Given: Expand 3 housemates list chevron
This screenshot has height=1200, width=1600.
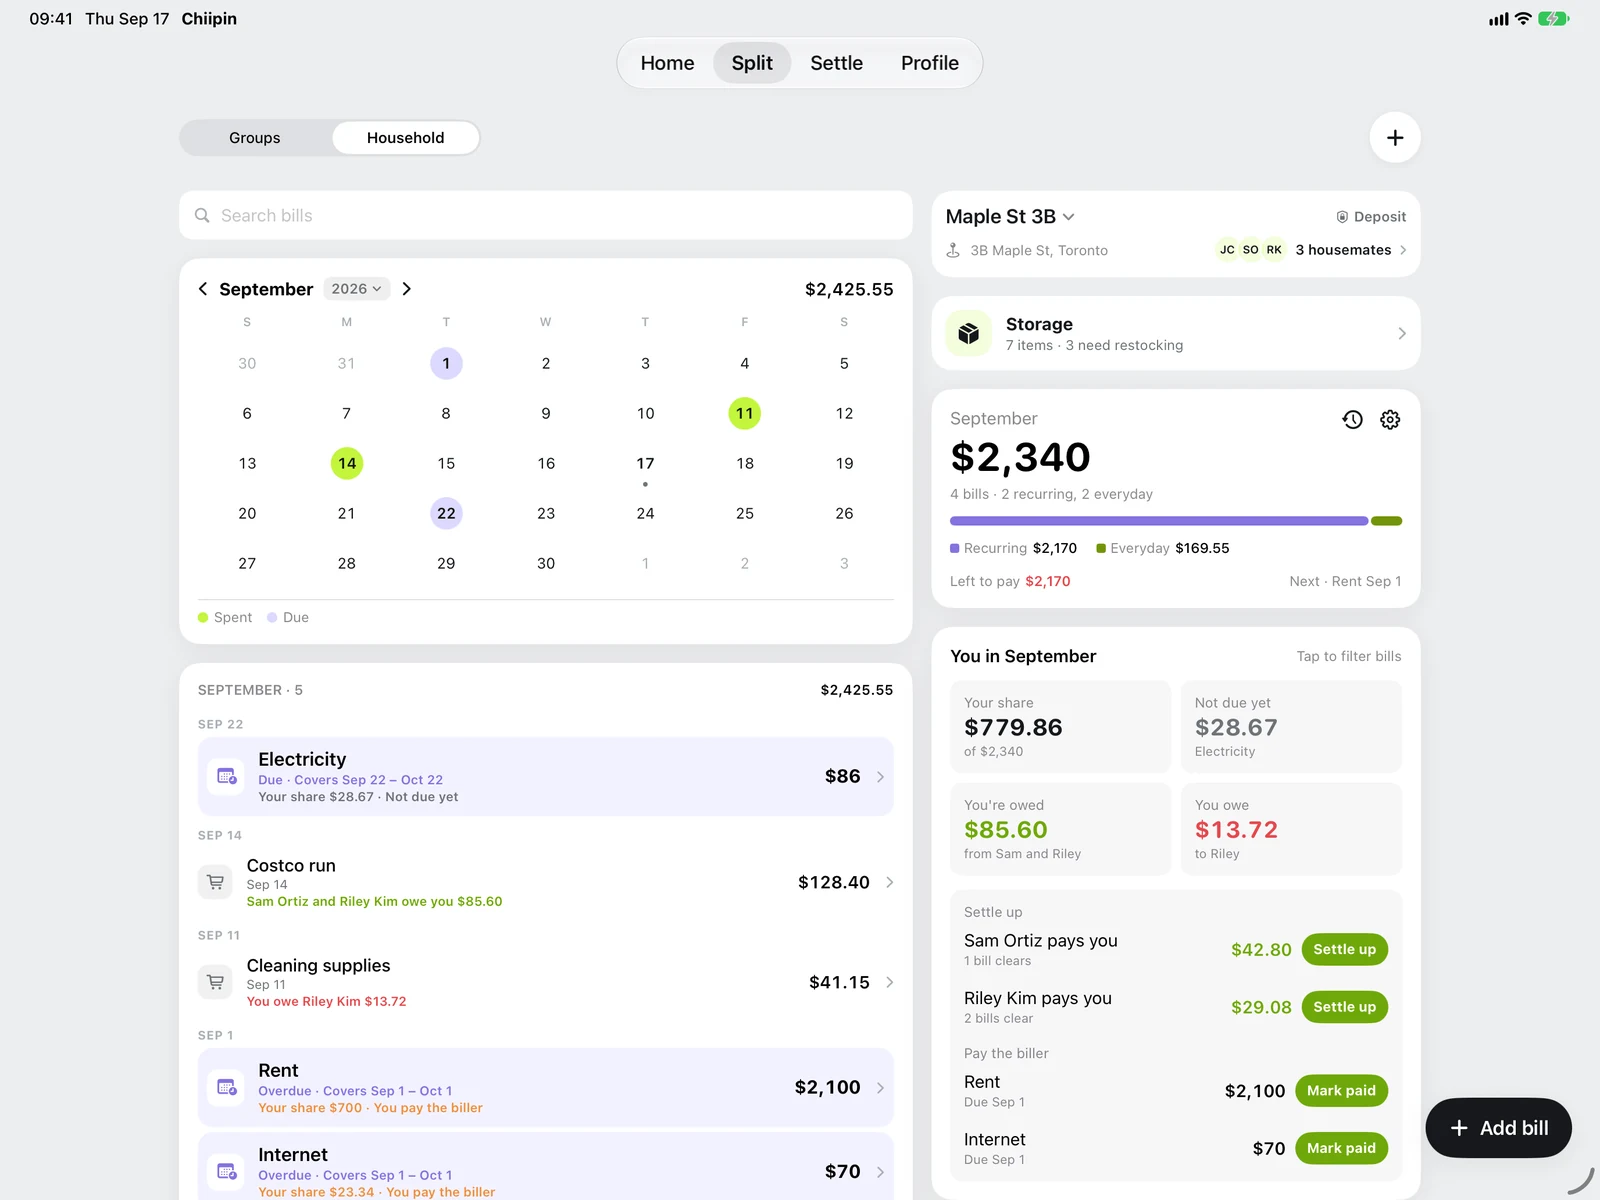Looking at the screenshot, I should pyautogui.click(x=1403, y=250).
